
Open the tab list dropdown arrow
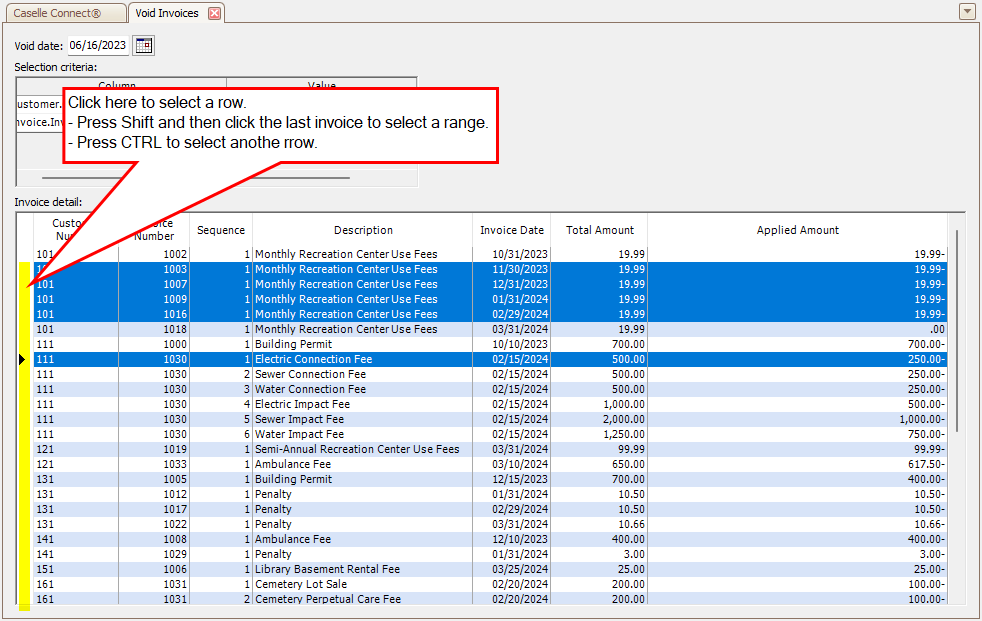click(x=966, y=12)
